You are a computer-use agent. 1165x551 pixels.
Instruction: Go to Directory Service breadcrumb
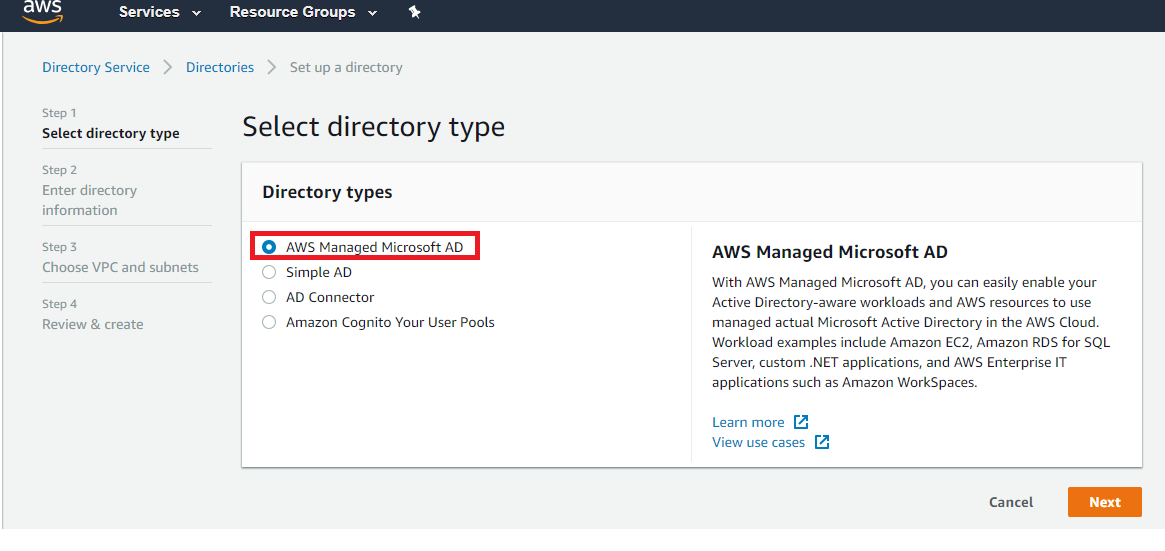pos(96,67)
